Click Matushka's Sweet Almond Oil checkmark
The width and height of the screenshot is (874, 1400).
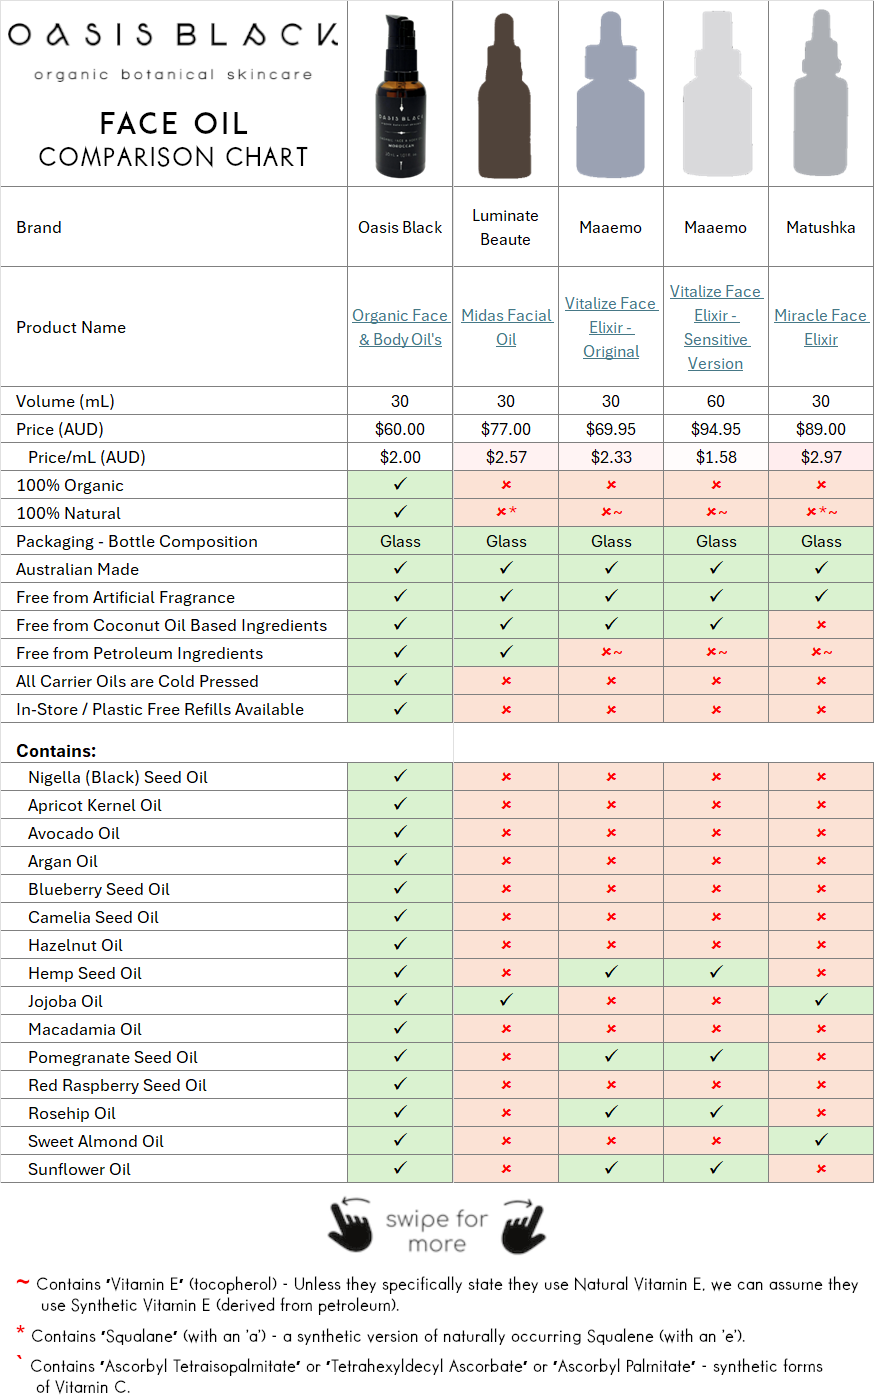(821, 1140)
